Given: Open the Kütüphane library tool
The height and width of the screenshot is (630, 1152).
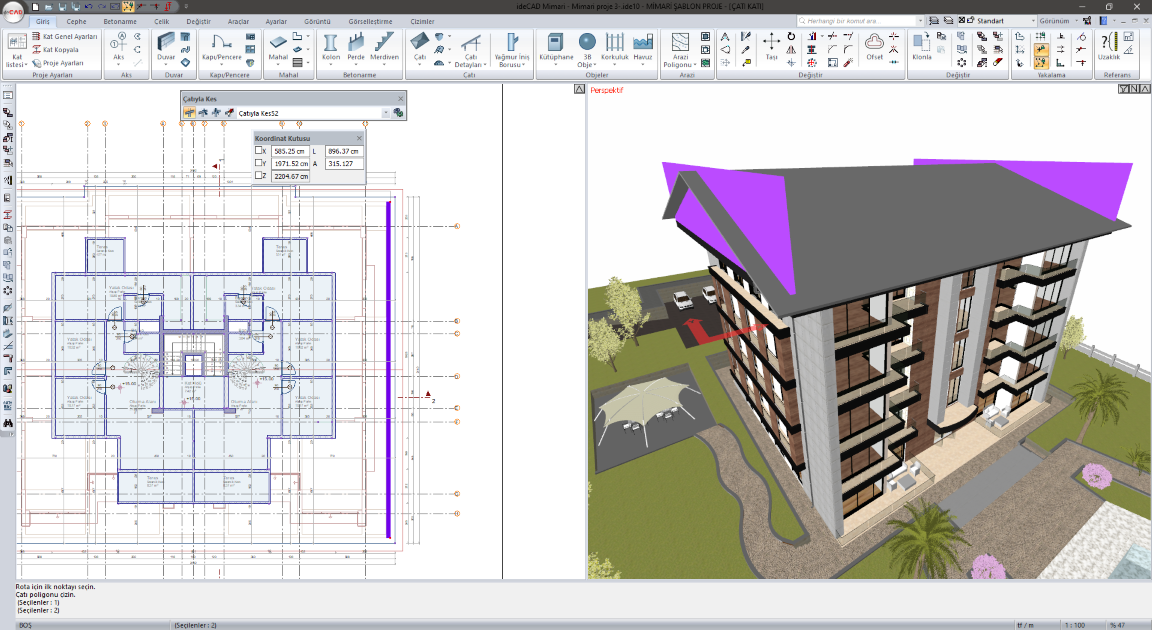Looking at the screenshot, I should [556, 44].
